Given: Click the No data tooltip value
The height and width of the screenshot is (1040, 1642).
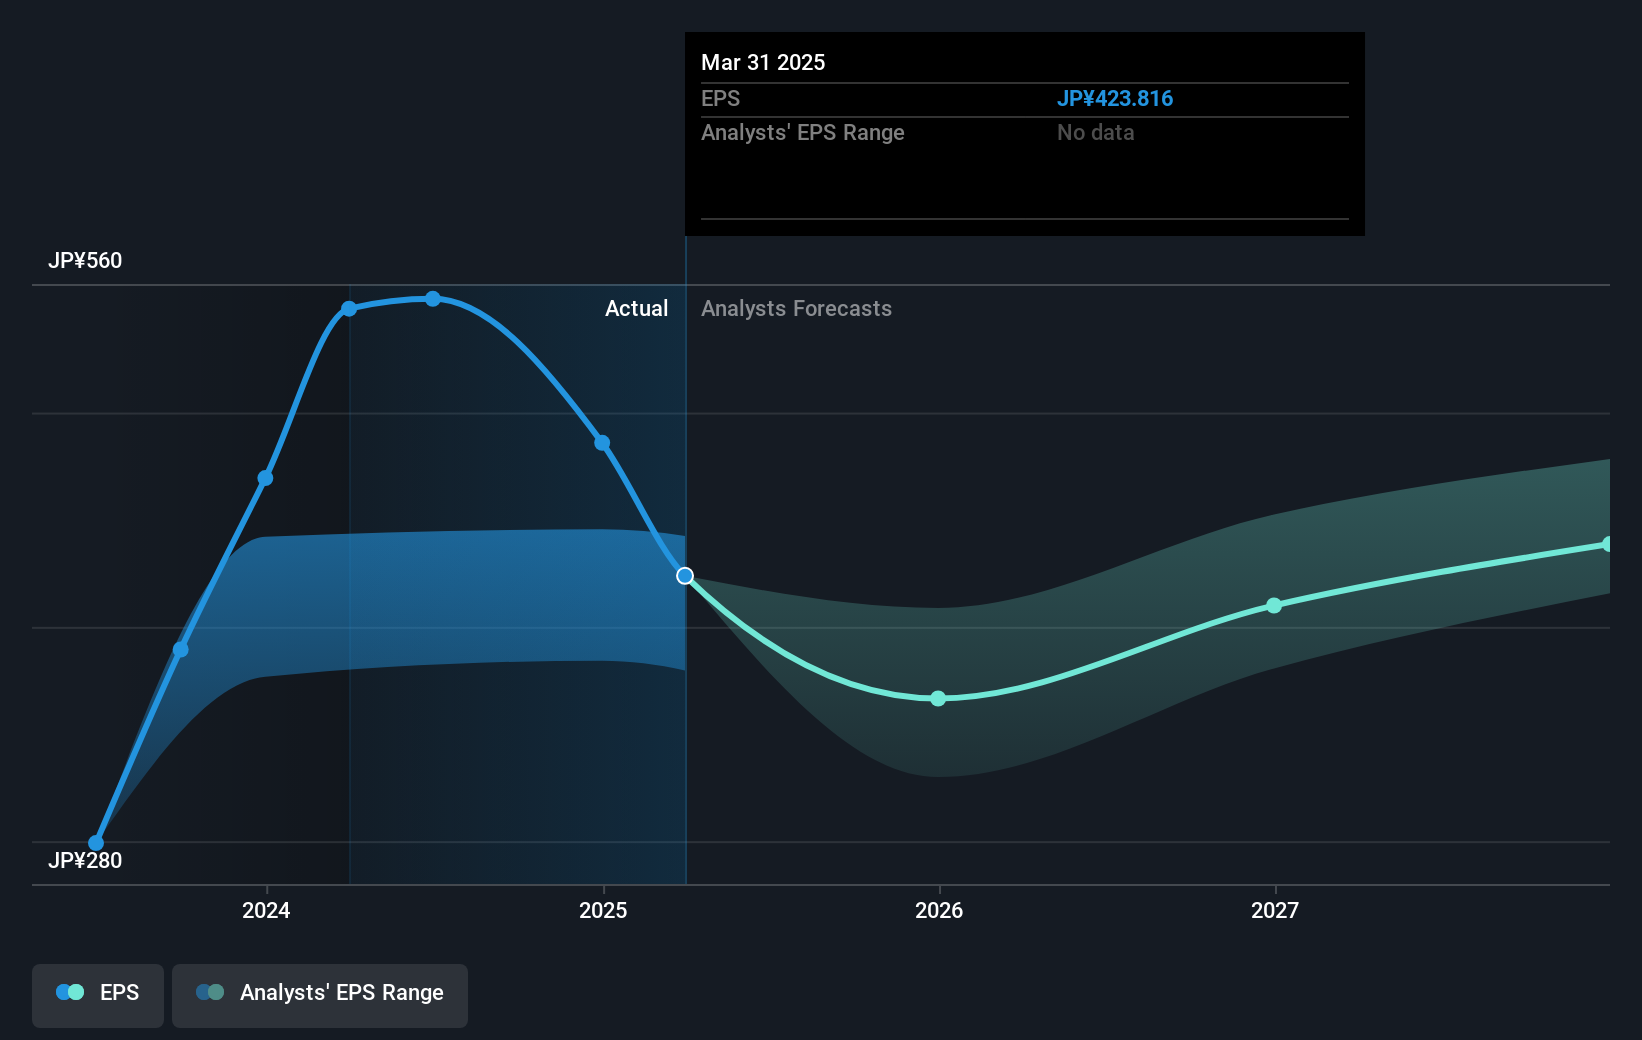Looking at the screenshot, I should point(1096,133).
